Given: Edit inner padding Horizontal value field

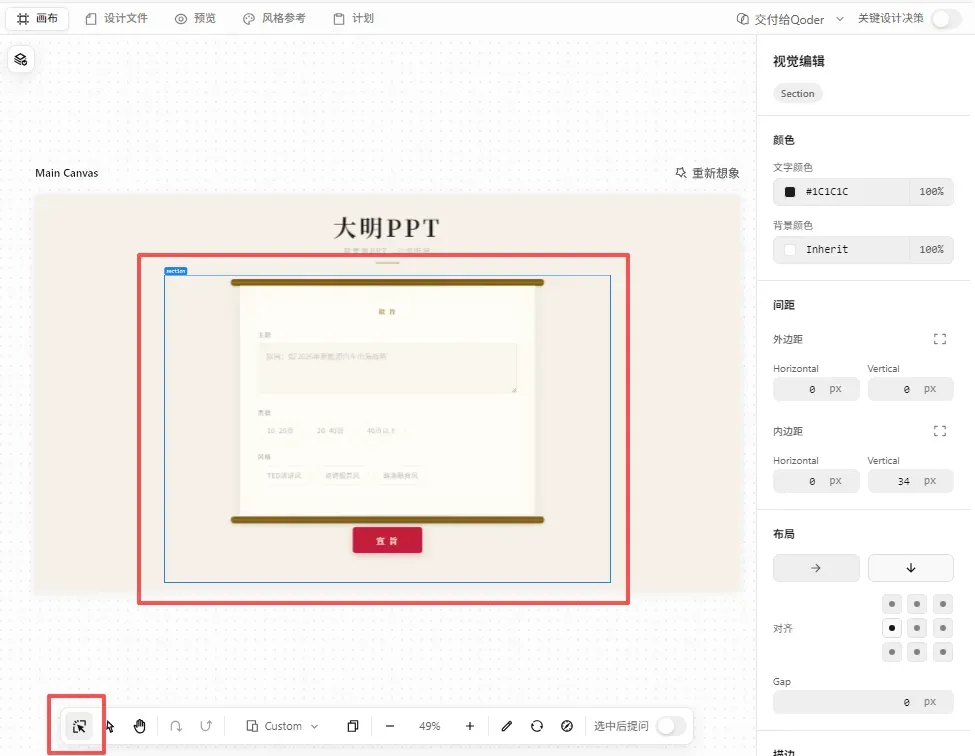Looking at the screenshot, I should pos(816,481).
